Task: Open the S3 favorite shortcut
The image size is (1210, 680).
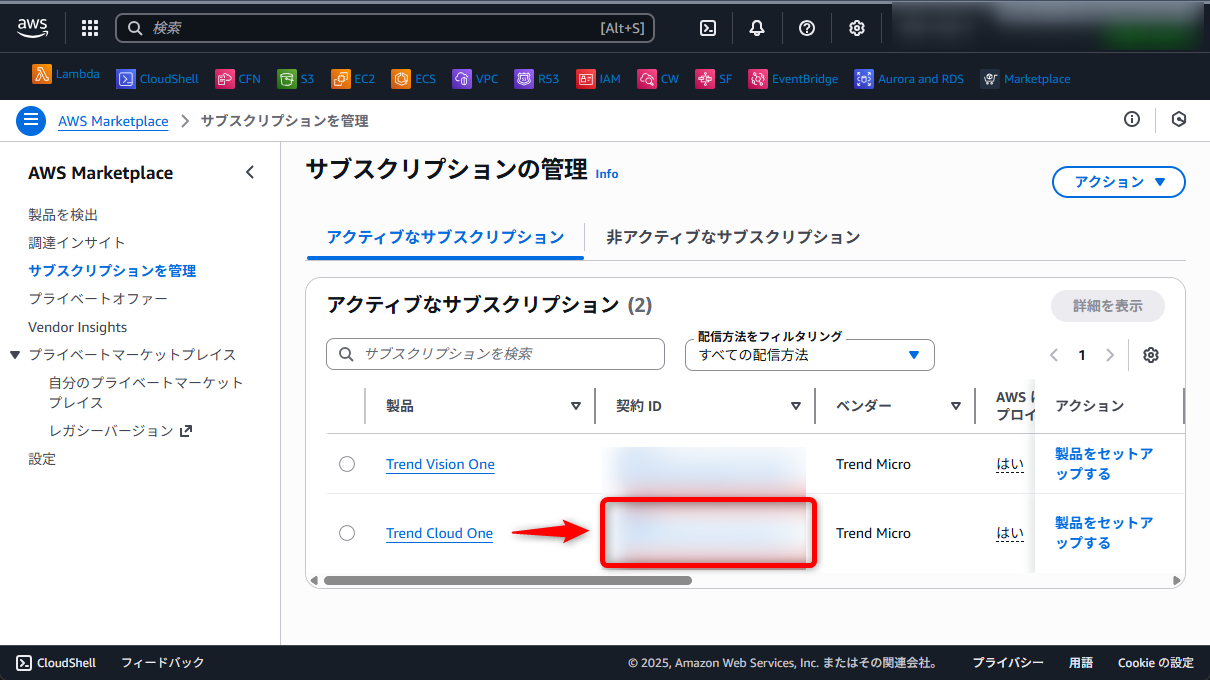Action: click(296, 79)
